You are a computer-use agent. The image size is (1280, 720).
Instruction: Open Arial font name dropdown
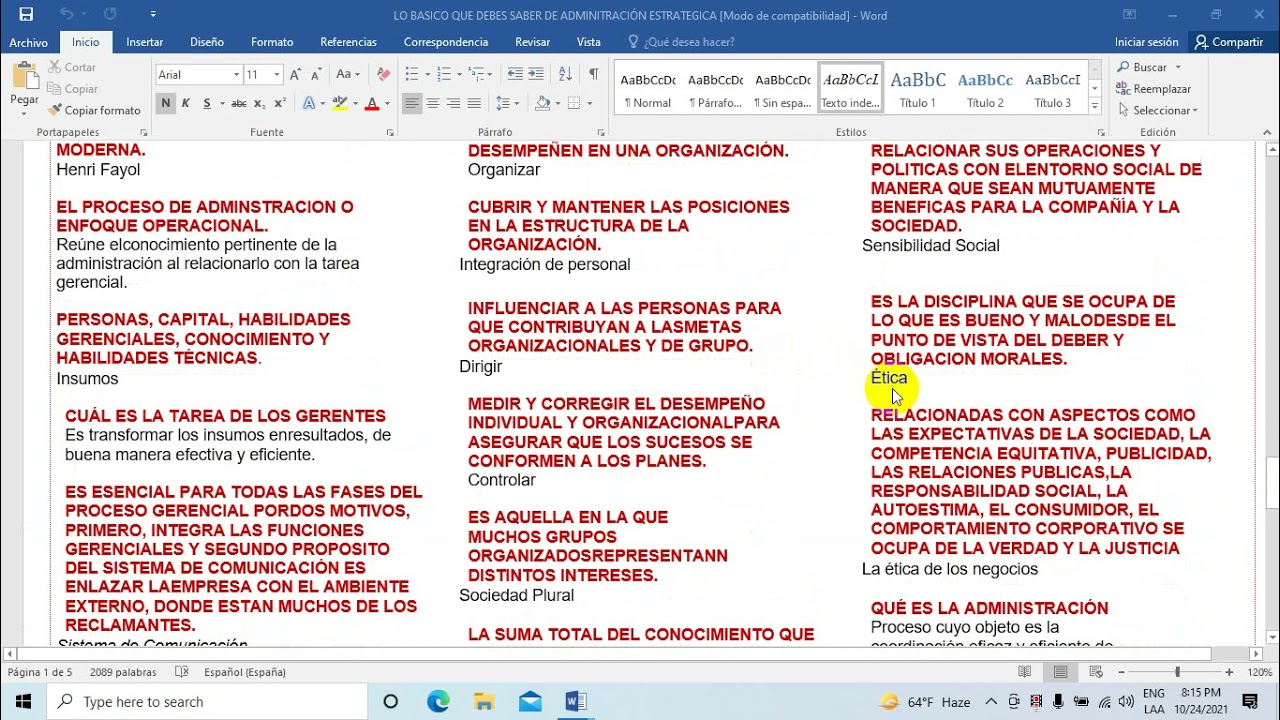(236, 74)
